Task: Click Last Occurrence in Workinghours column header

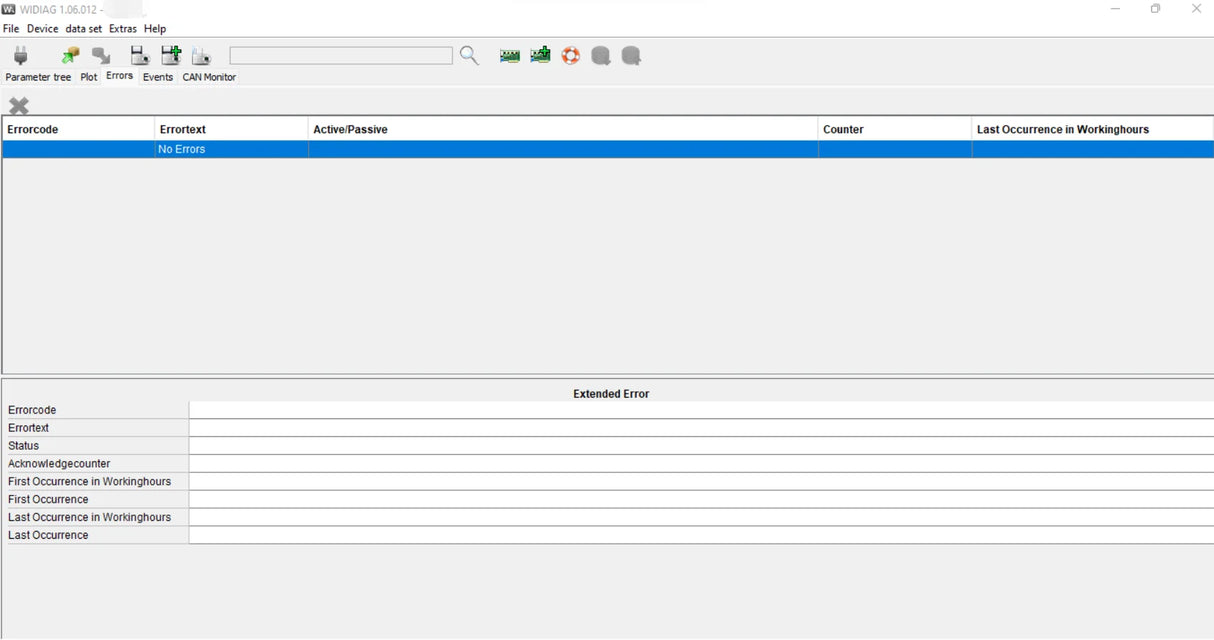Action: coord(1092,129)
